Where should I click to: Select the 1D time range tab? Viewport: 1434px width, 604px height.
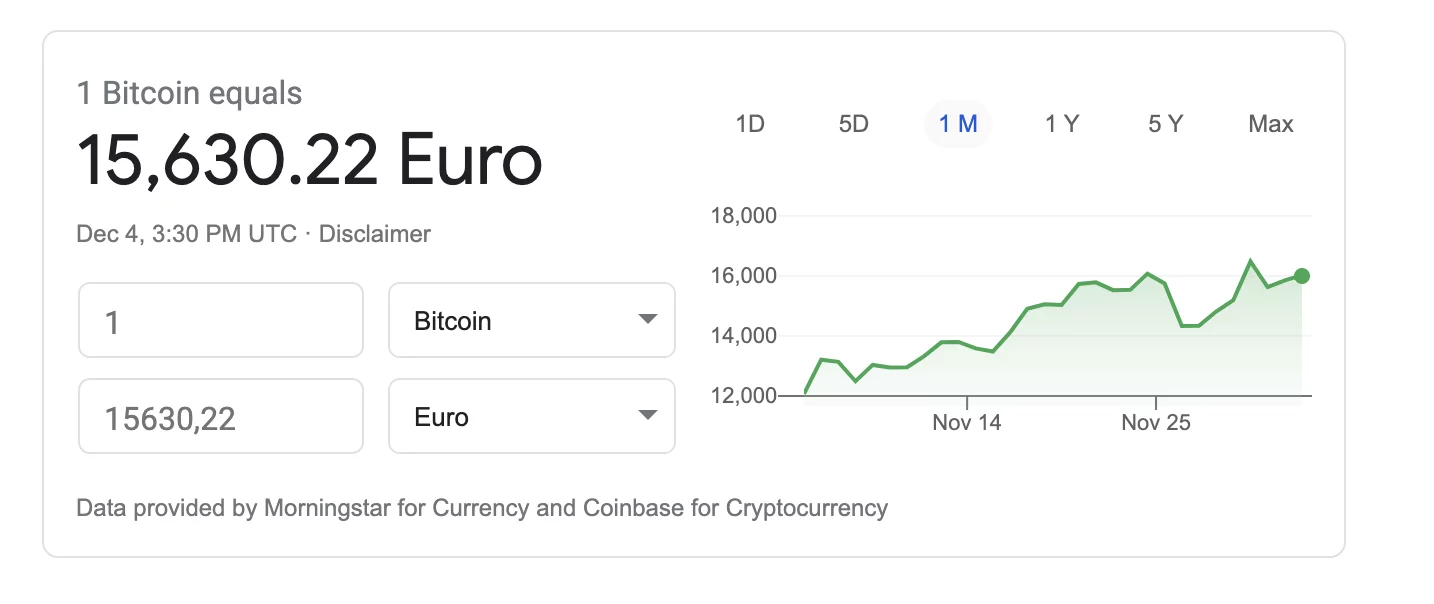click(x=750, y=124)
